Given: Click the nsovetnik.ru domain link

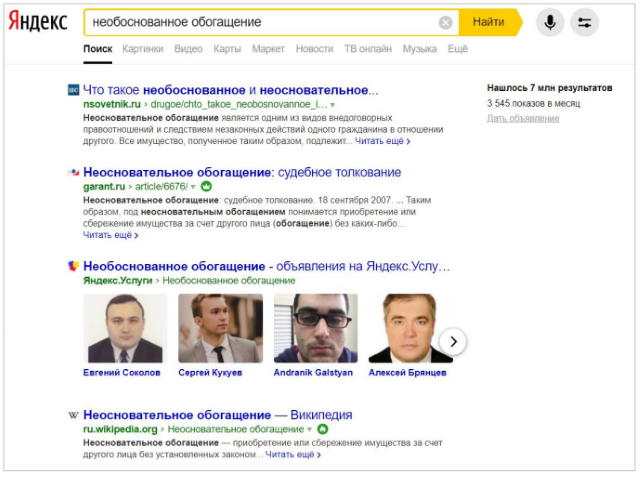Looking at the screenshot, I should (x=112, y=104).
